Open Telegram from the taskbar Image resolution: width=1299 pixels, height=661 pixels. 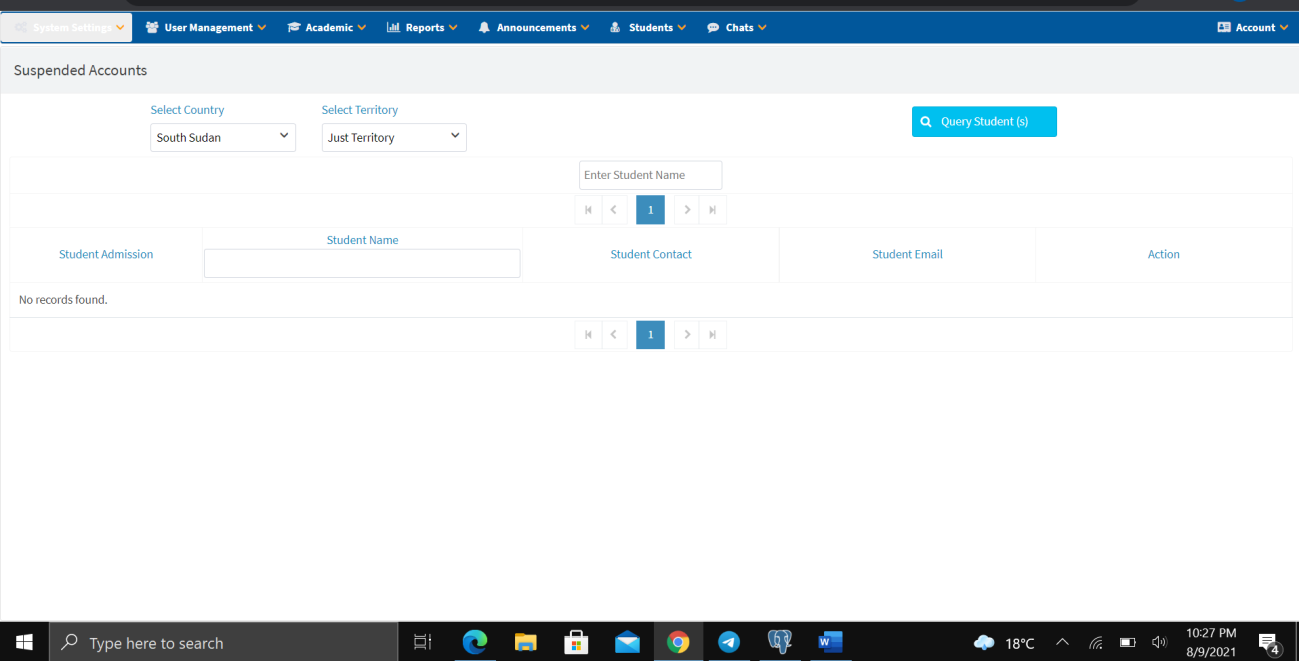coord(729,642)
